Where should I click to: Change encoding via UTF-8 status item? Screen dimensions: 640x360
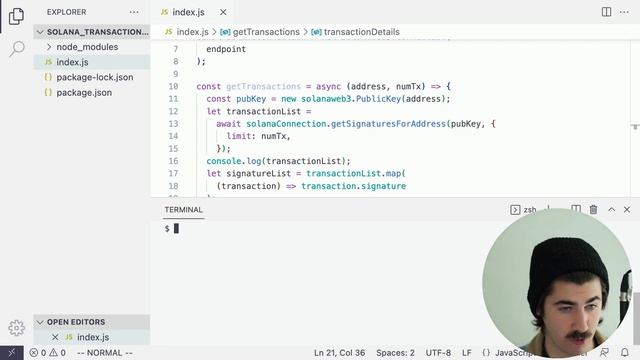tap(438, 353)
